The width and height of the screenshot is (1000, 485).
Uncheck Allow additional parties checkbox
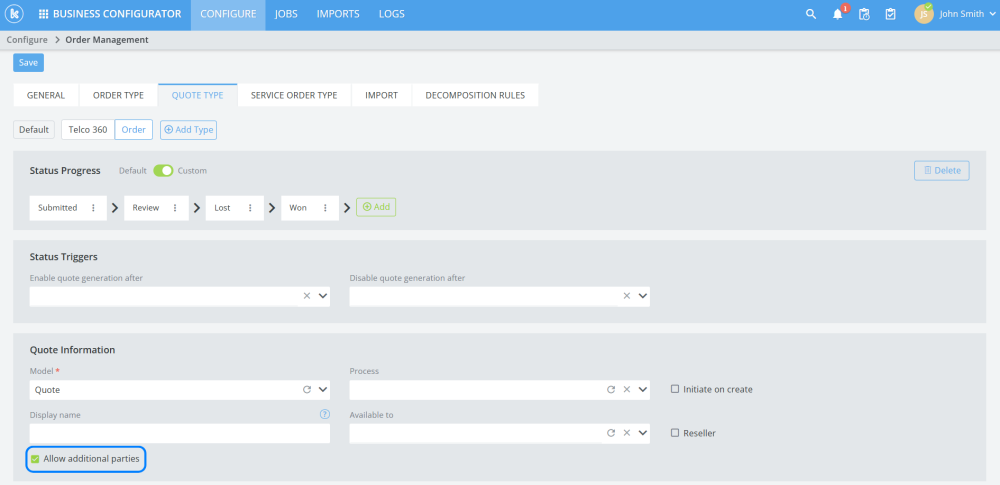pyautogui.click(x=35, y=458)
